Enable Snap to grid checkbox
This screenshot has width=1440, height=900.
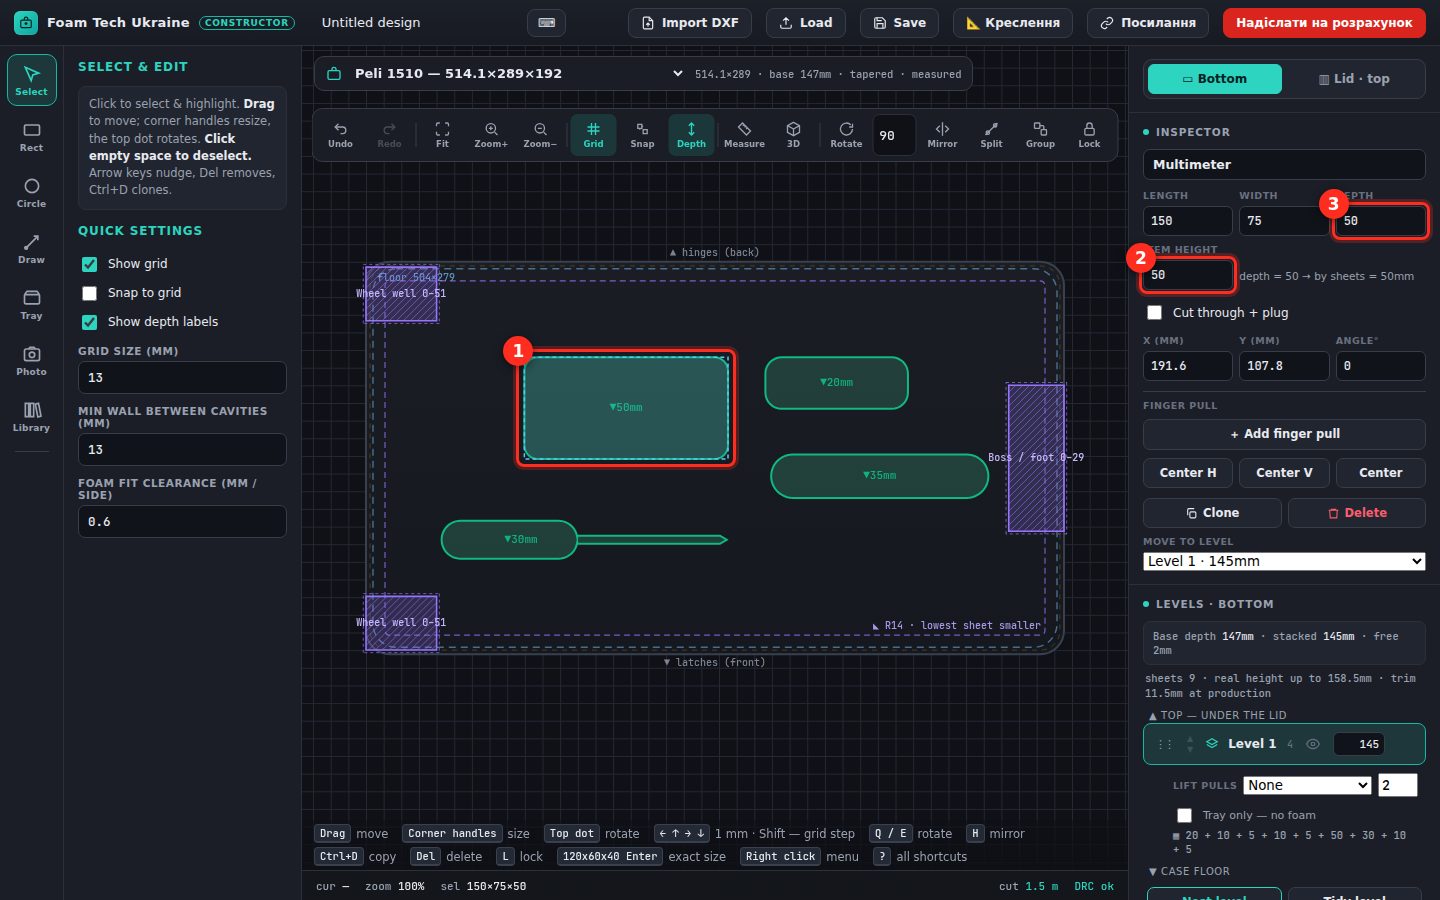pyautogui.click(x=89, y=293)
